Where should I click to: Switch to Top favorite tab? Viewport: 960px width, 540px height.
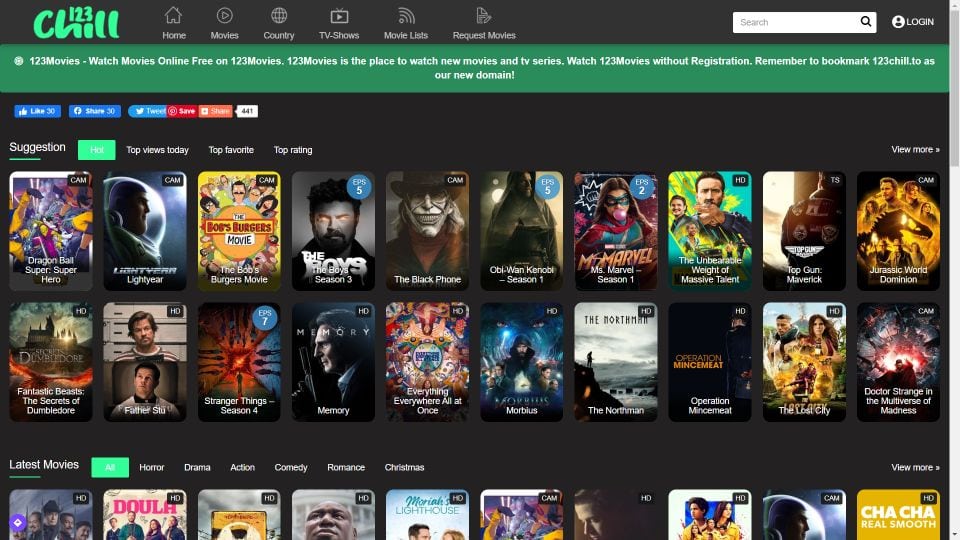[x=231, y=150]
